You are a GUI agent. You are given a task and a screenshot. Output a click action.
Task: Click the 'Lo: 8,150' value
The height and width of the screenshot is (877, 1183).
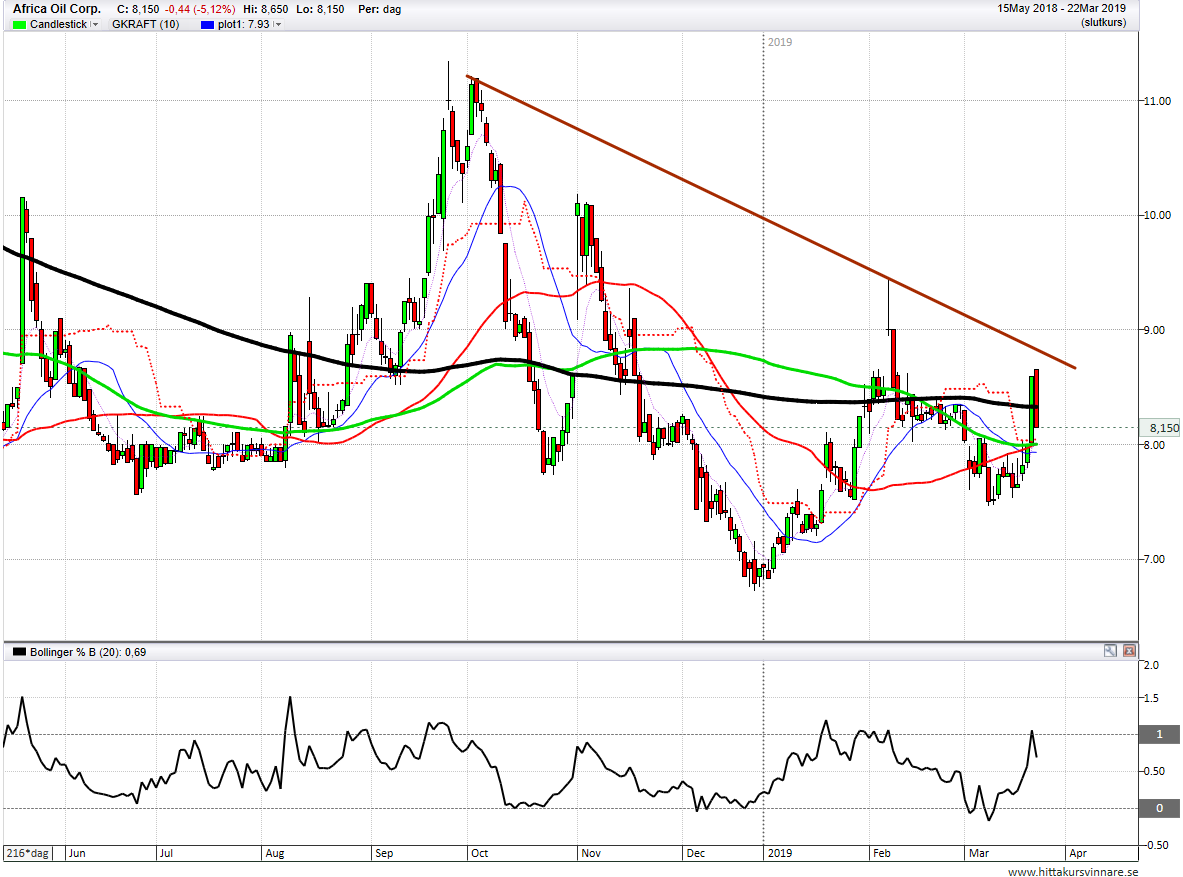(321, 9)
